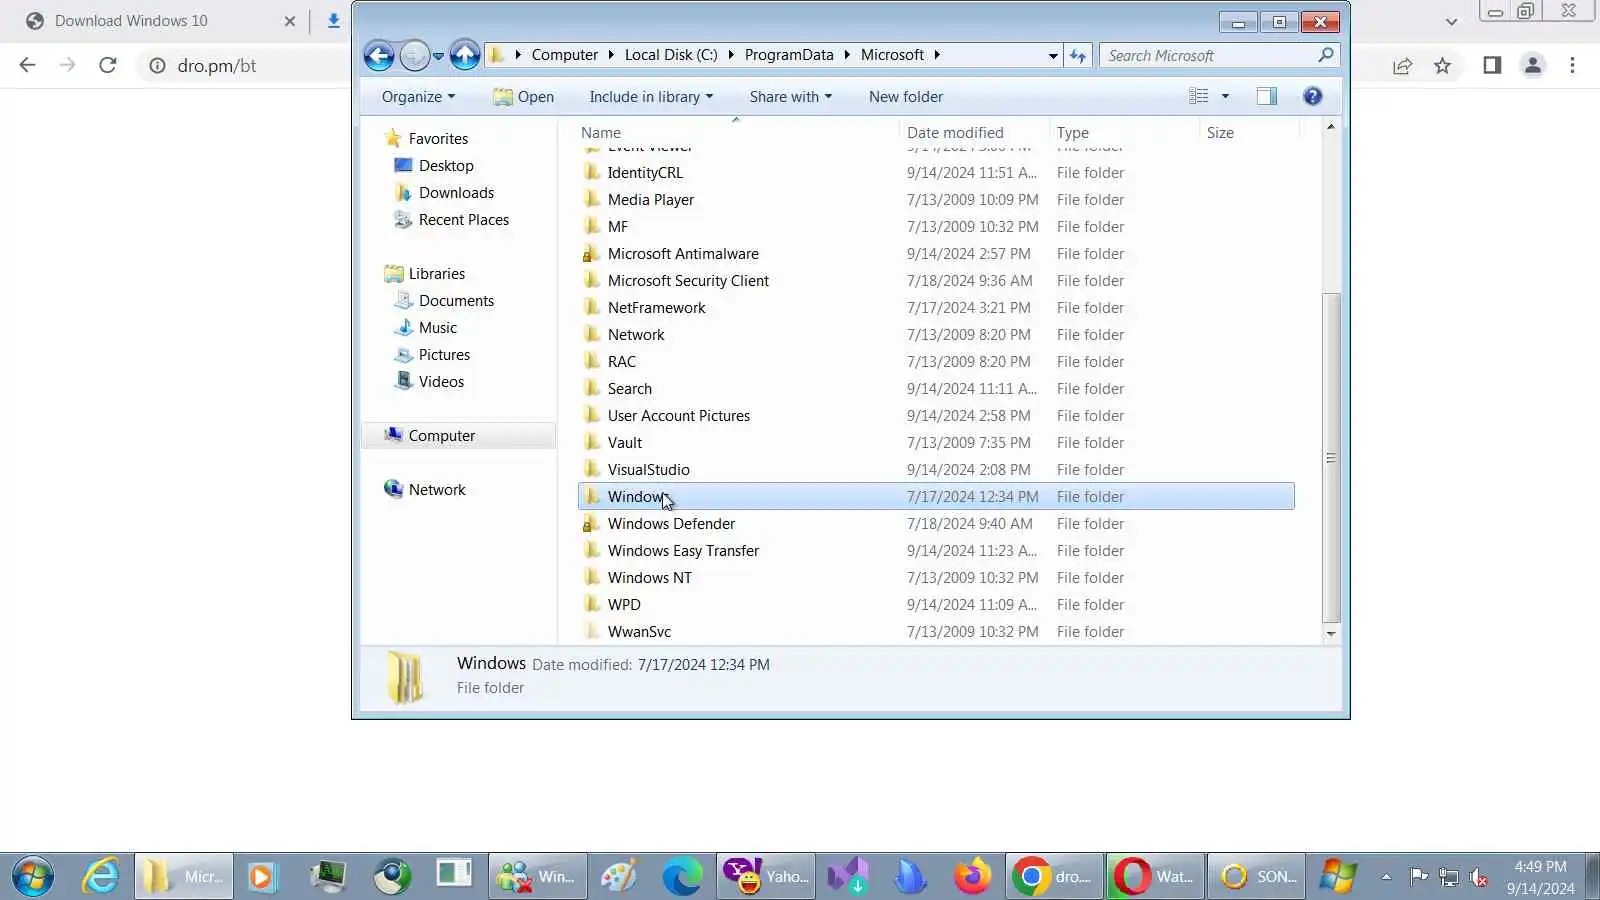Screen dimensions: 1600x900
Task: Open the view options dropdown arrow
Action: [1225, 96]
